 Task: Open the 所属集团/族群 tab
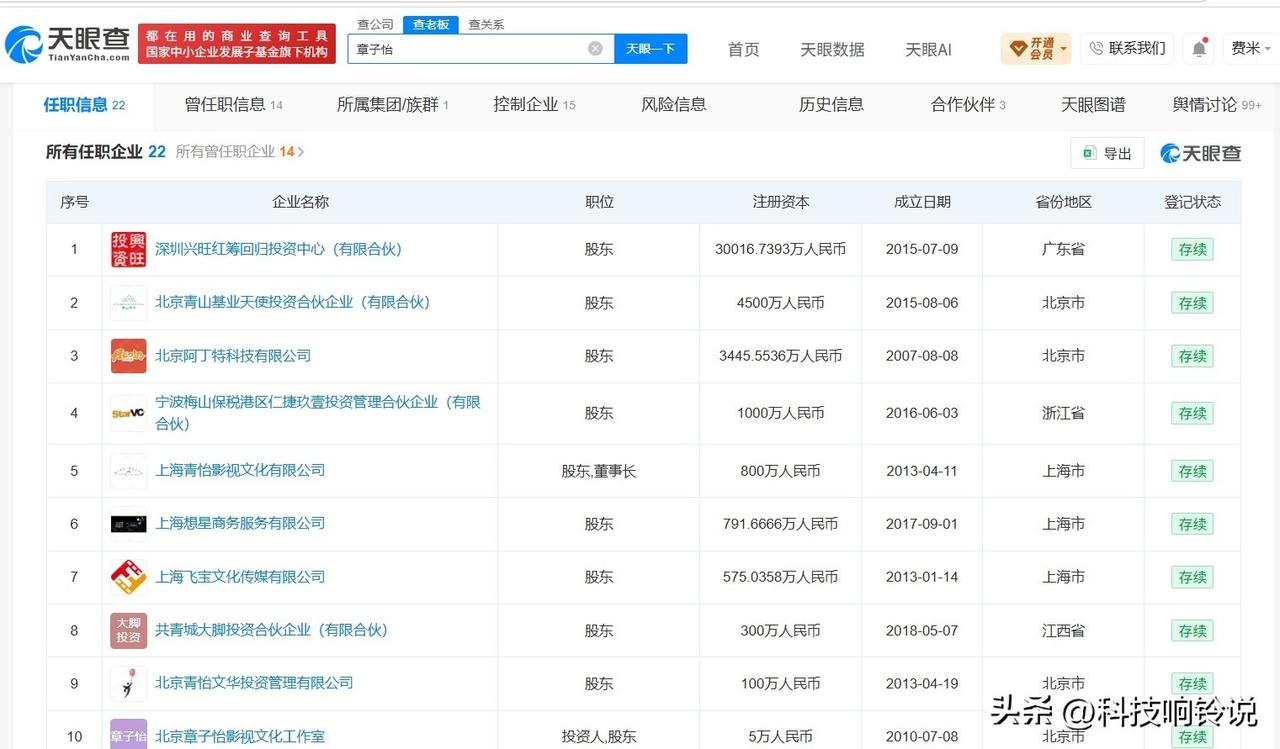point(393,105)
